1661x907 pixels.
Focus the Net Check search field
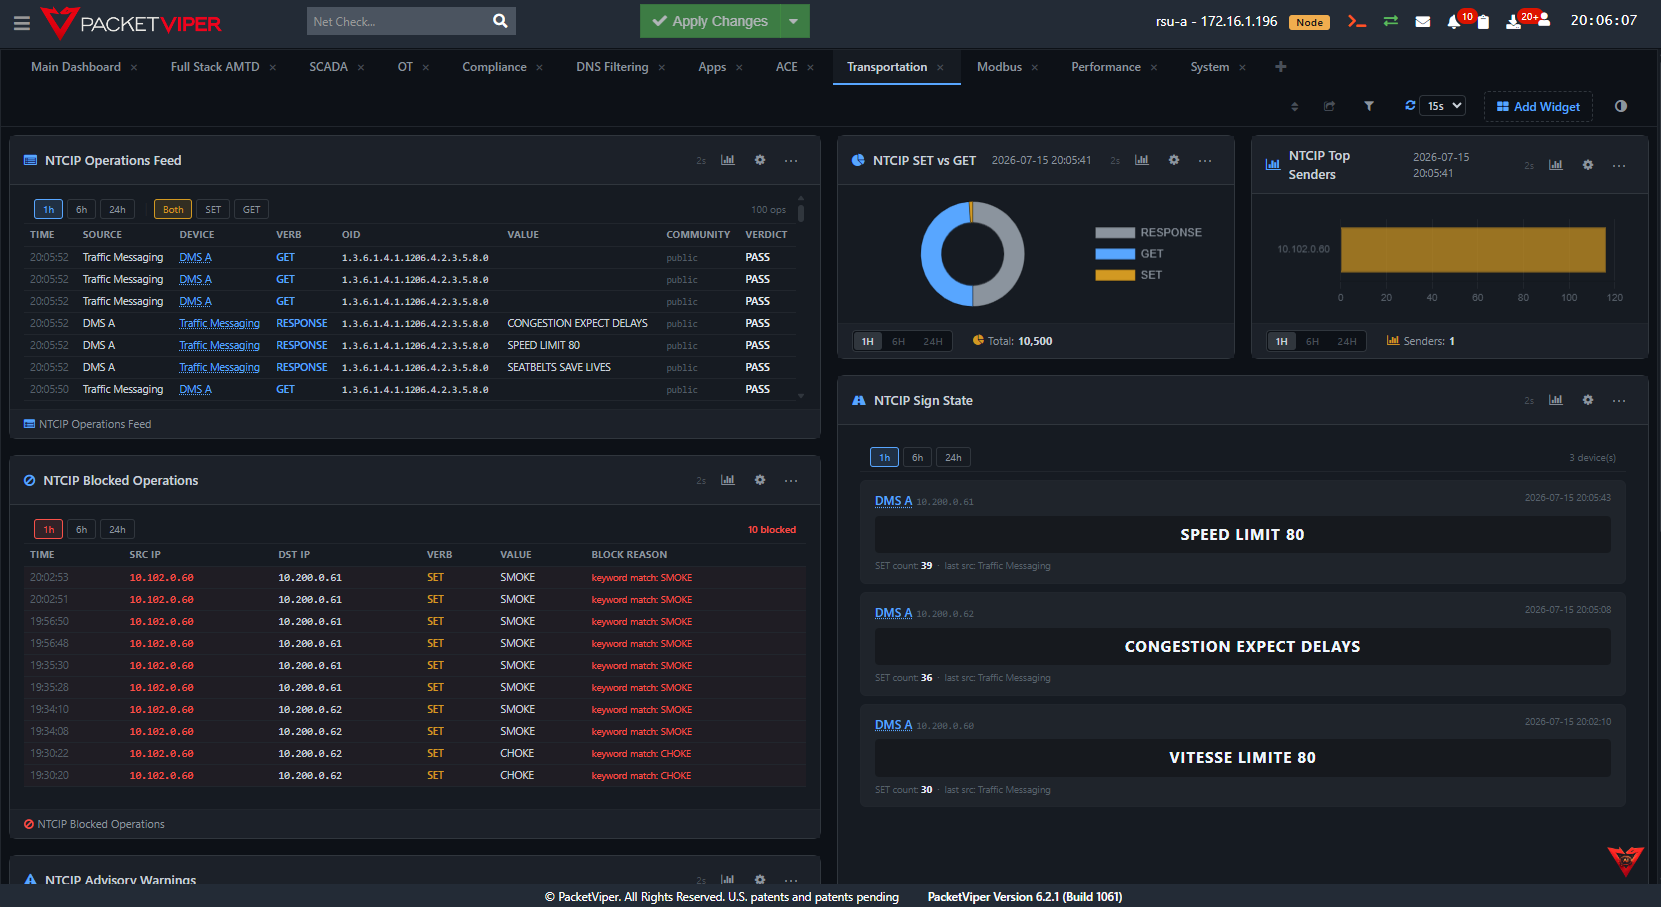[x=397, y=21]
